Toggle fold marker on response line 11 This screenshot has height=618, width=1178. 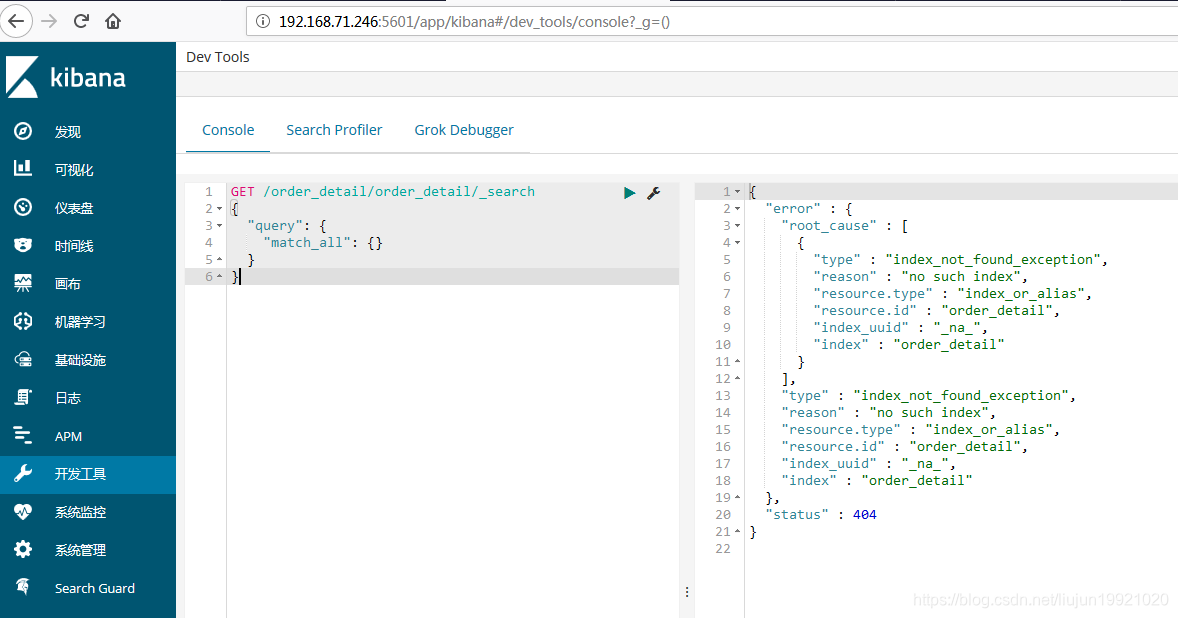pyautogui.click(x=738, y=361)
